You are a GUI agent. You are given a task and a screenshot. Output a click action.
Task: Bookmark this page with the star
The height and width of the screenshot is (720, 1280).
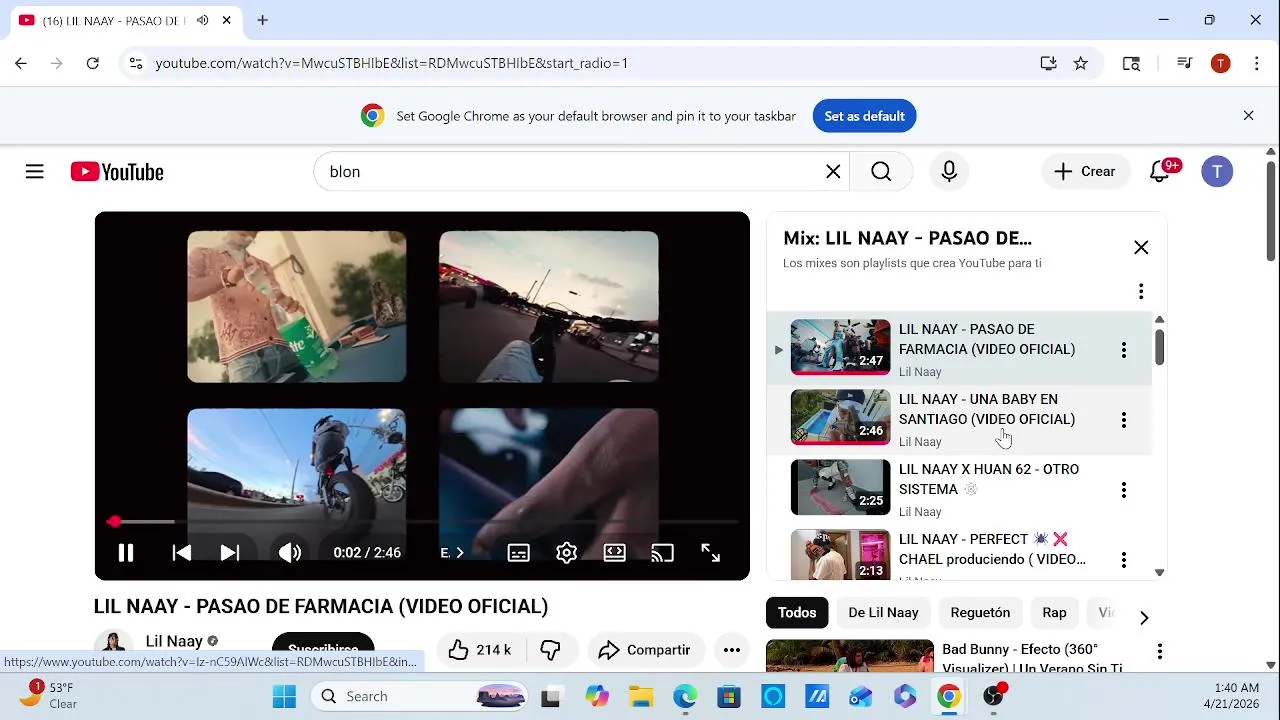[1081, 63]
